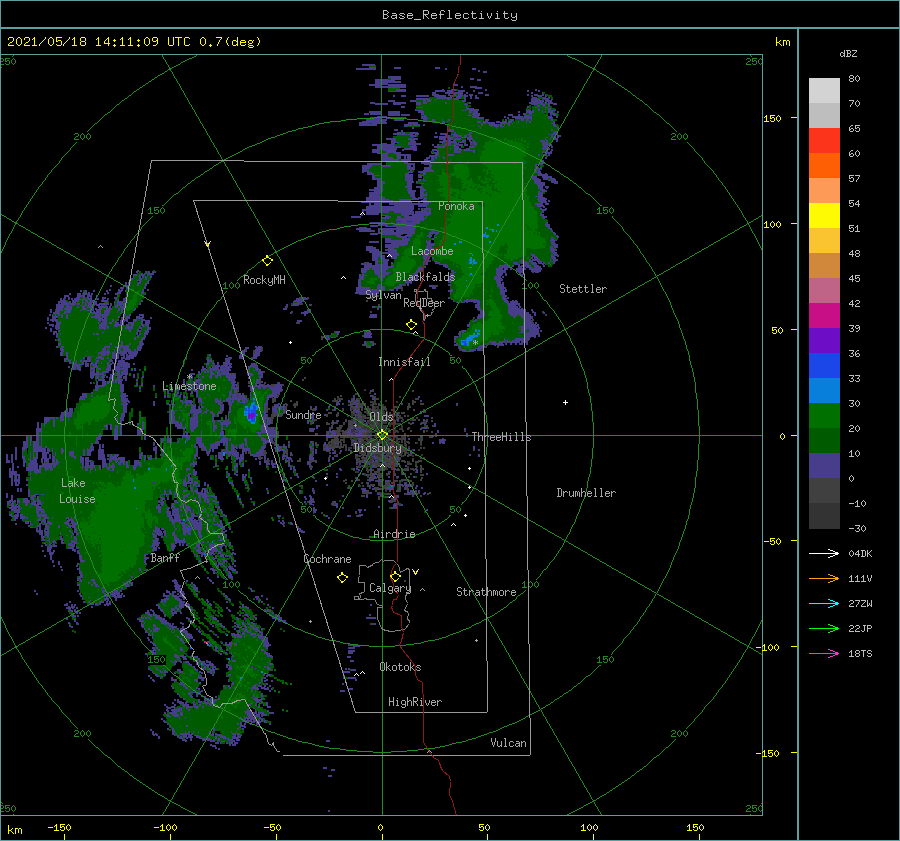Pick the purple swatch in dBZ scale
This screenshot has width=900, height=841.
point(824,341)
